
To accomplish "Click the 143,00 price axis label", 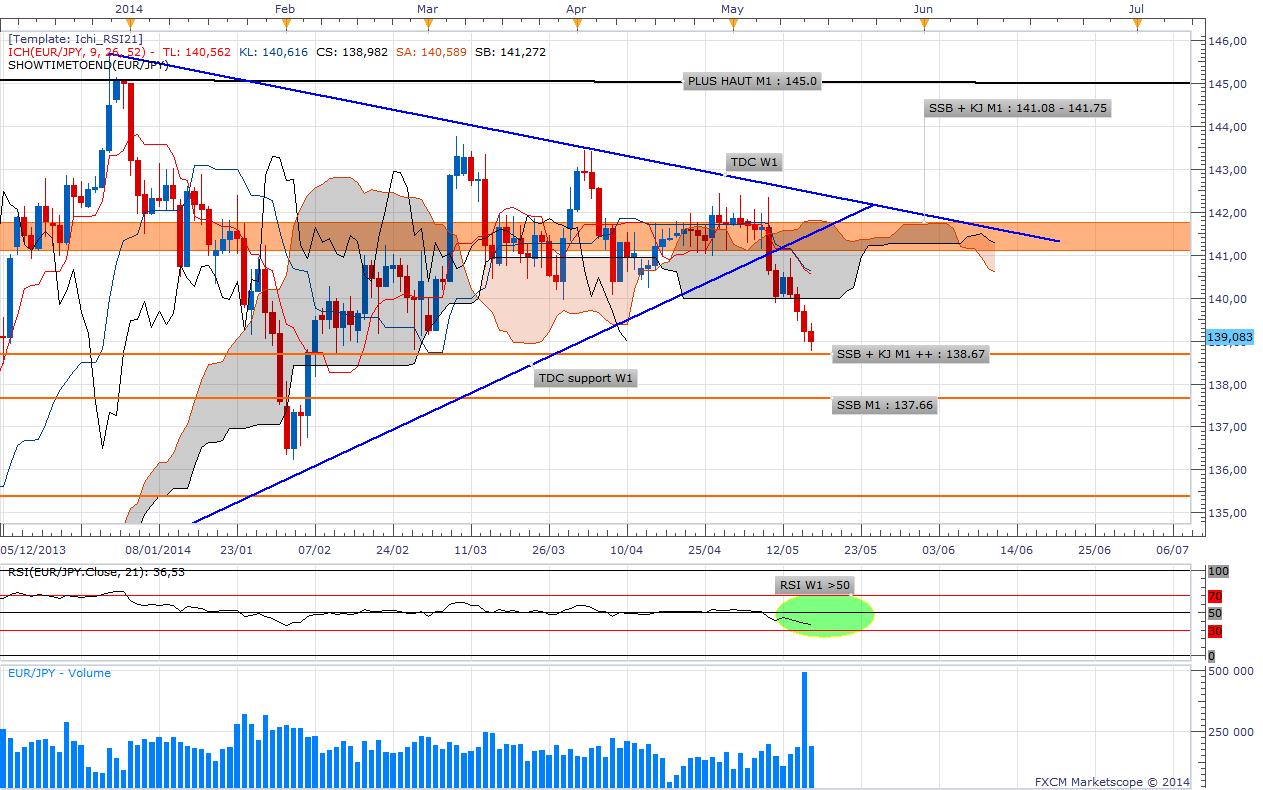I will point(1226,170).
